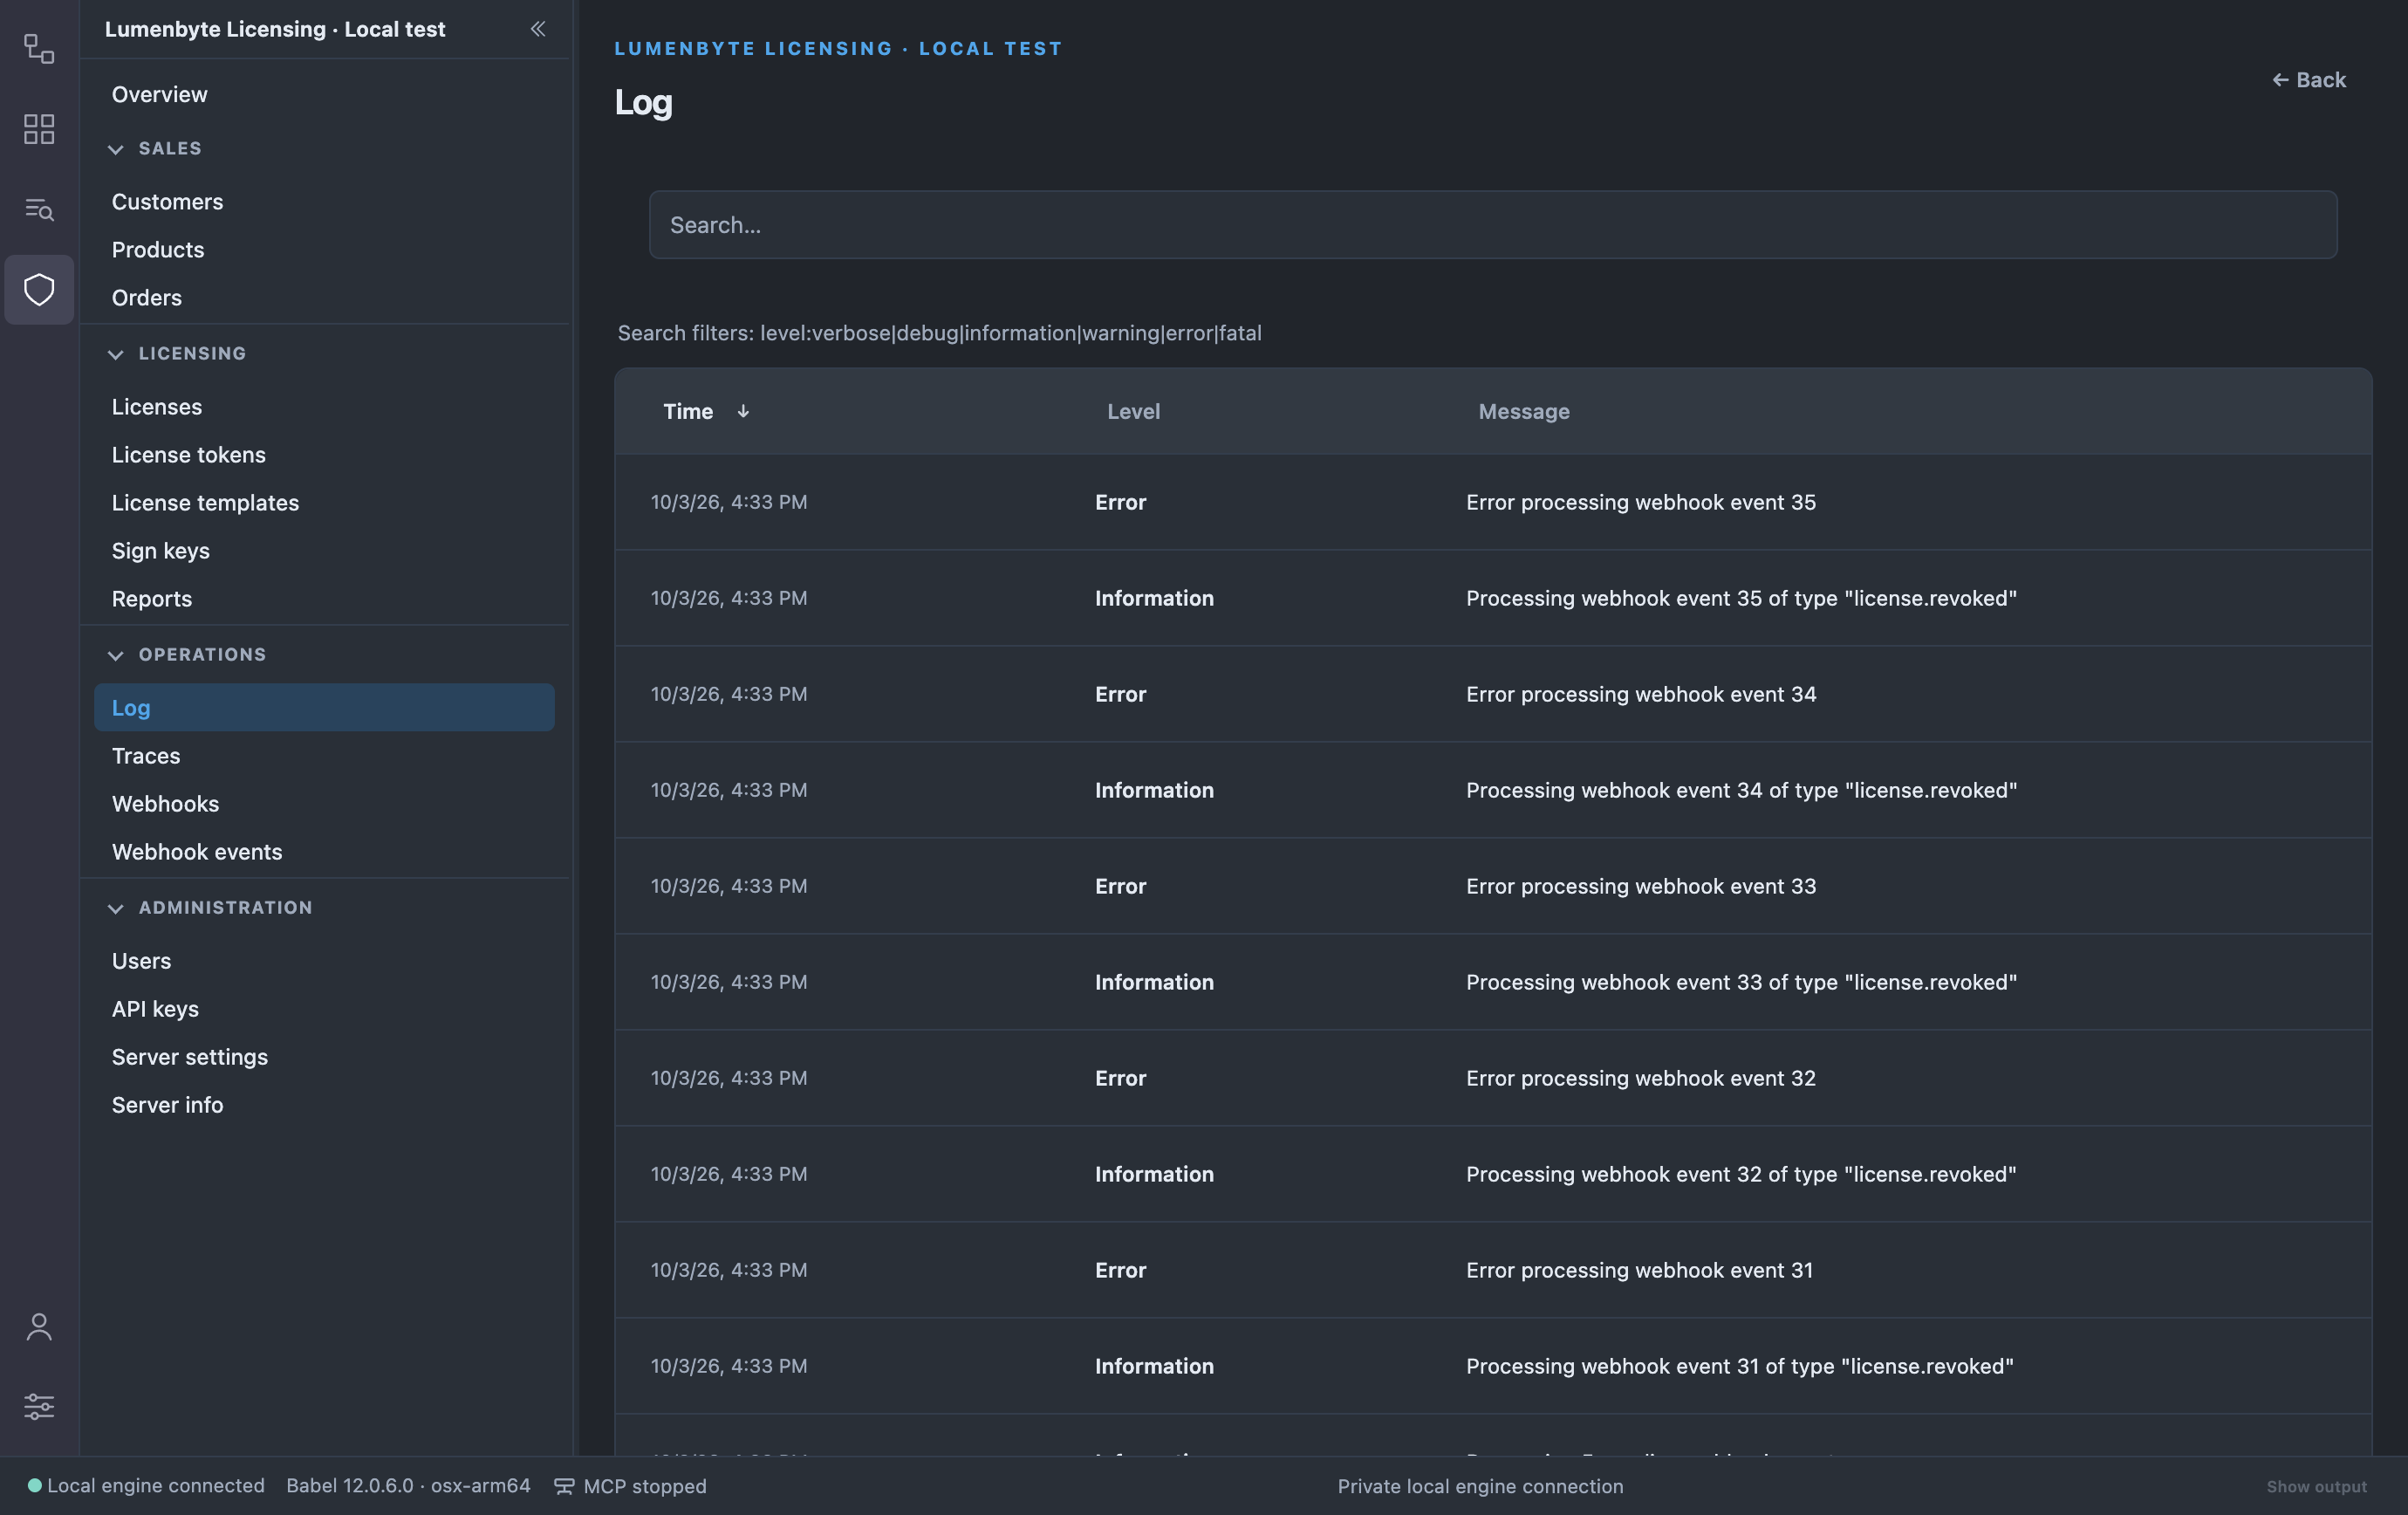2408x1515 pixels.
Task: Open License tokens
Action: [x=324, y=455]
